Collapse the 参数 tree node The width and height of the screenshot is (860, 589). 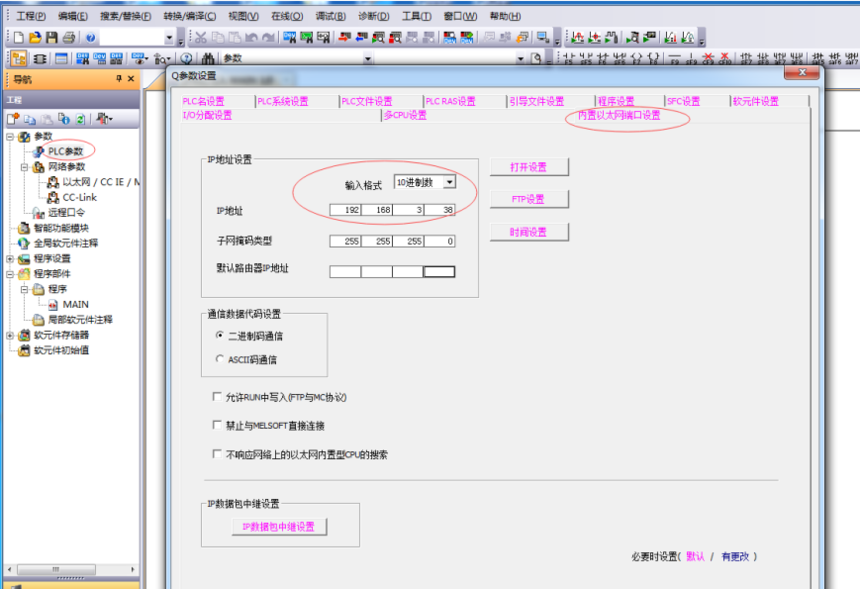(10, 136)
